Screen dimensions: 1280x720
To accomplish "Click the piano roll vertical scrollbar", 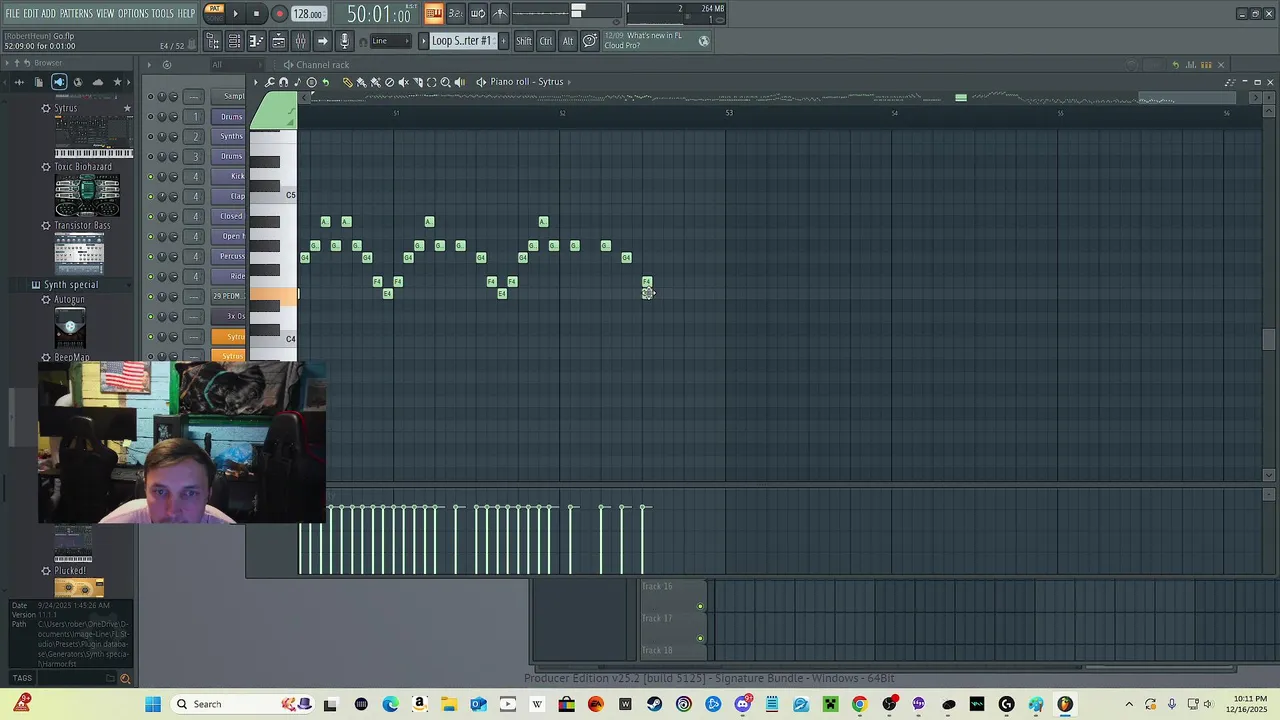I will point(1269,340).
